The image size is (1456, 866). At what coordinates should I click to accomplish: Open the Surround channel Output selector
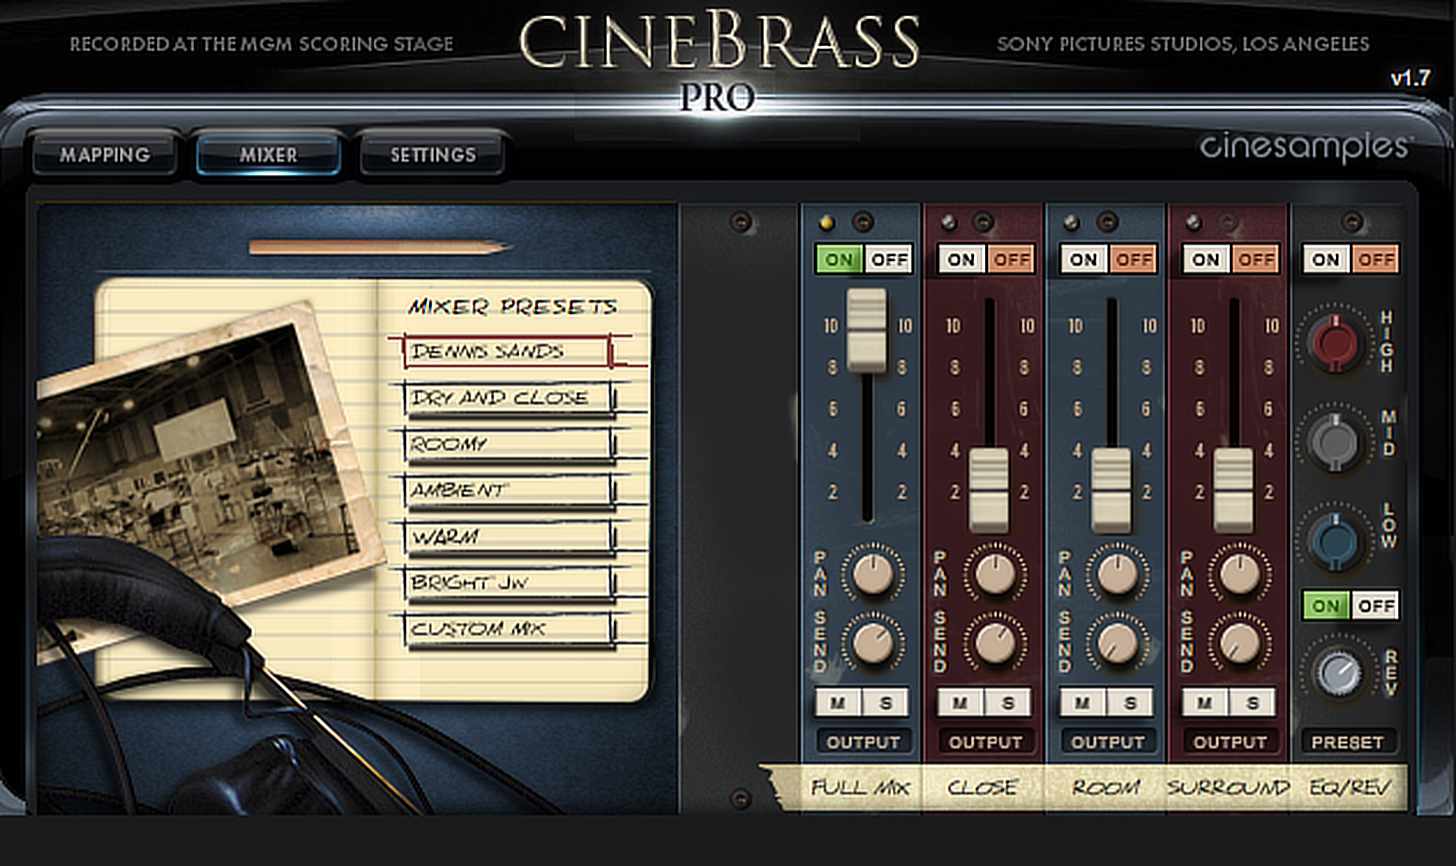pos(1230,742)
